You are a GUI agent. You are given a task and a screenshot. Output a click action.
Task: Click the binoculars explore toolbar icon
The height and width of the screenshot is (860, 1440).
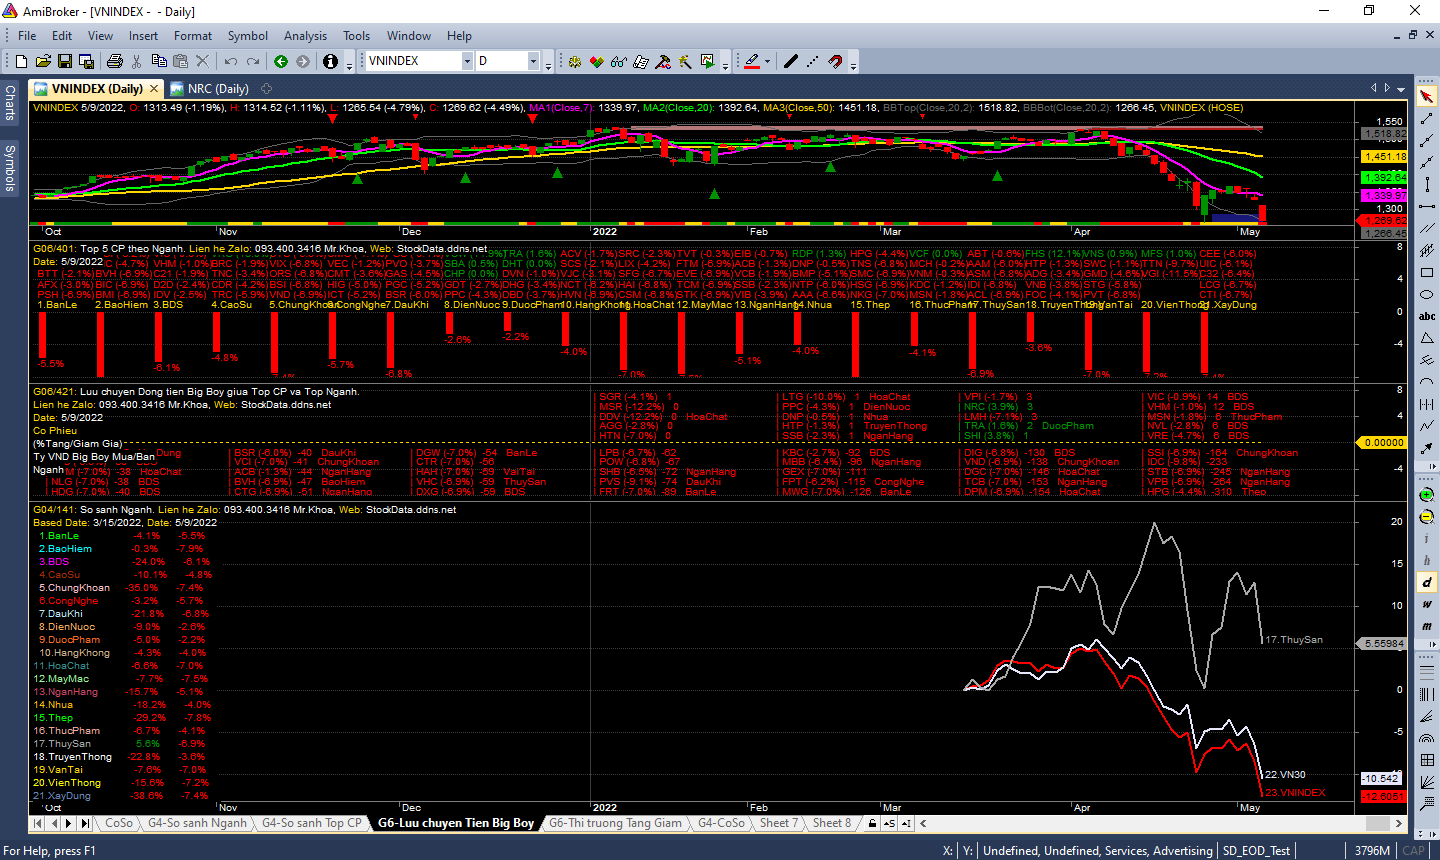pos(619,61)
